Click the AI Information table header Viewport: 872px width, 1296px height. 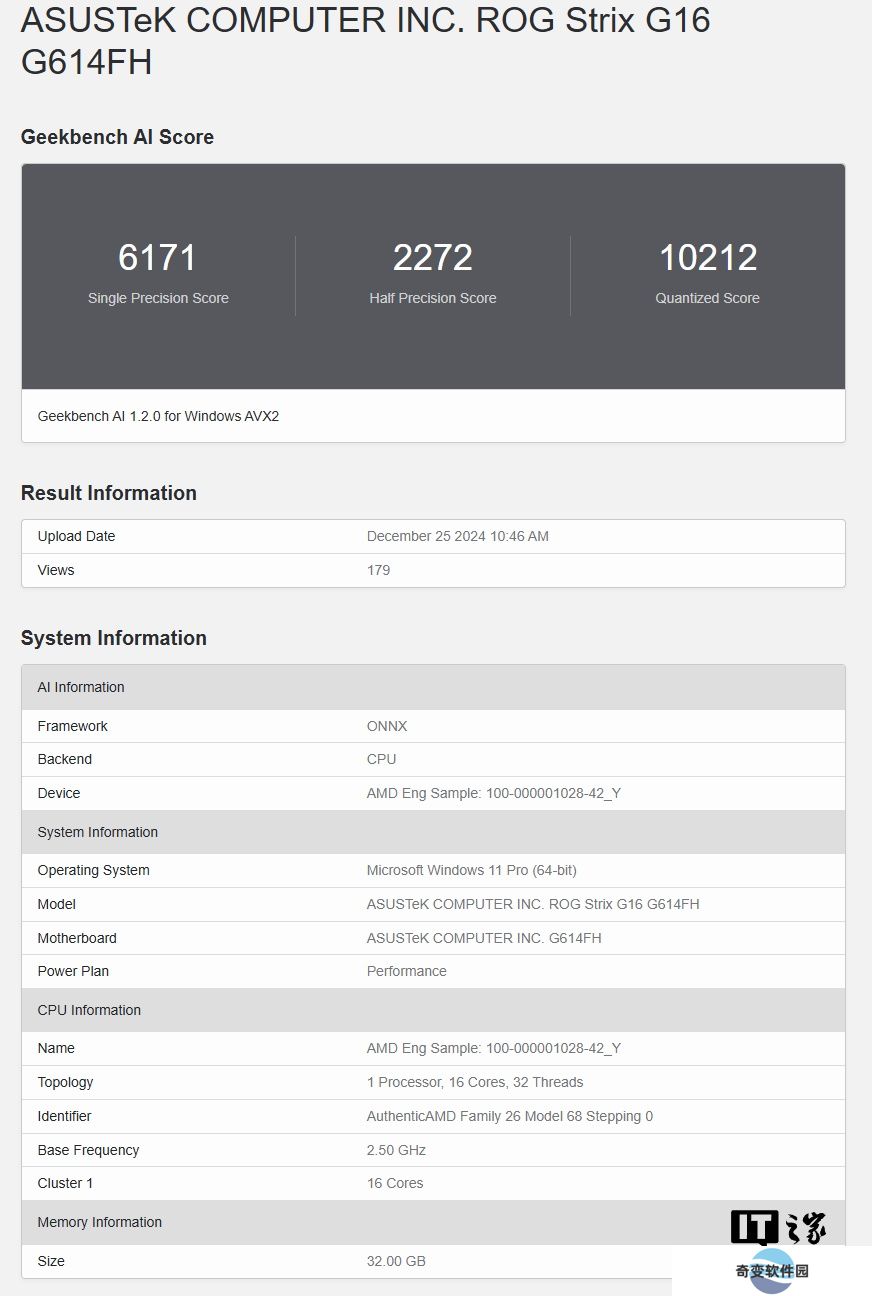coord(433,687)
